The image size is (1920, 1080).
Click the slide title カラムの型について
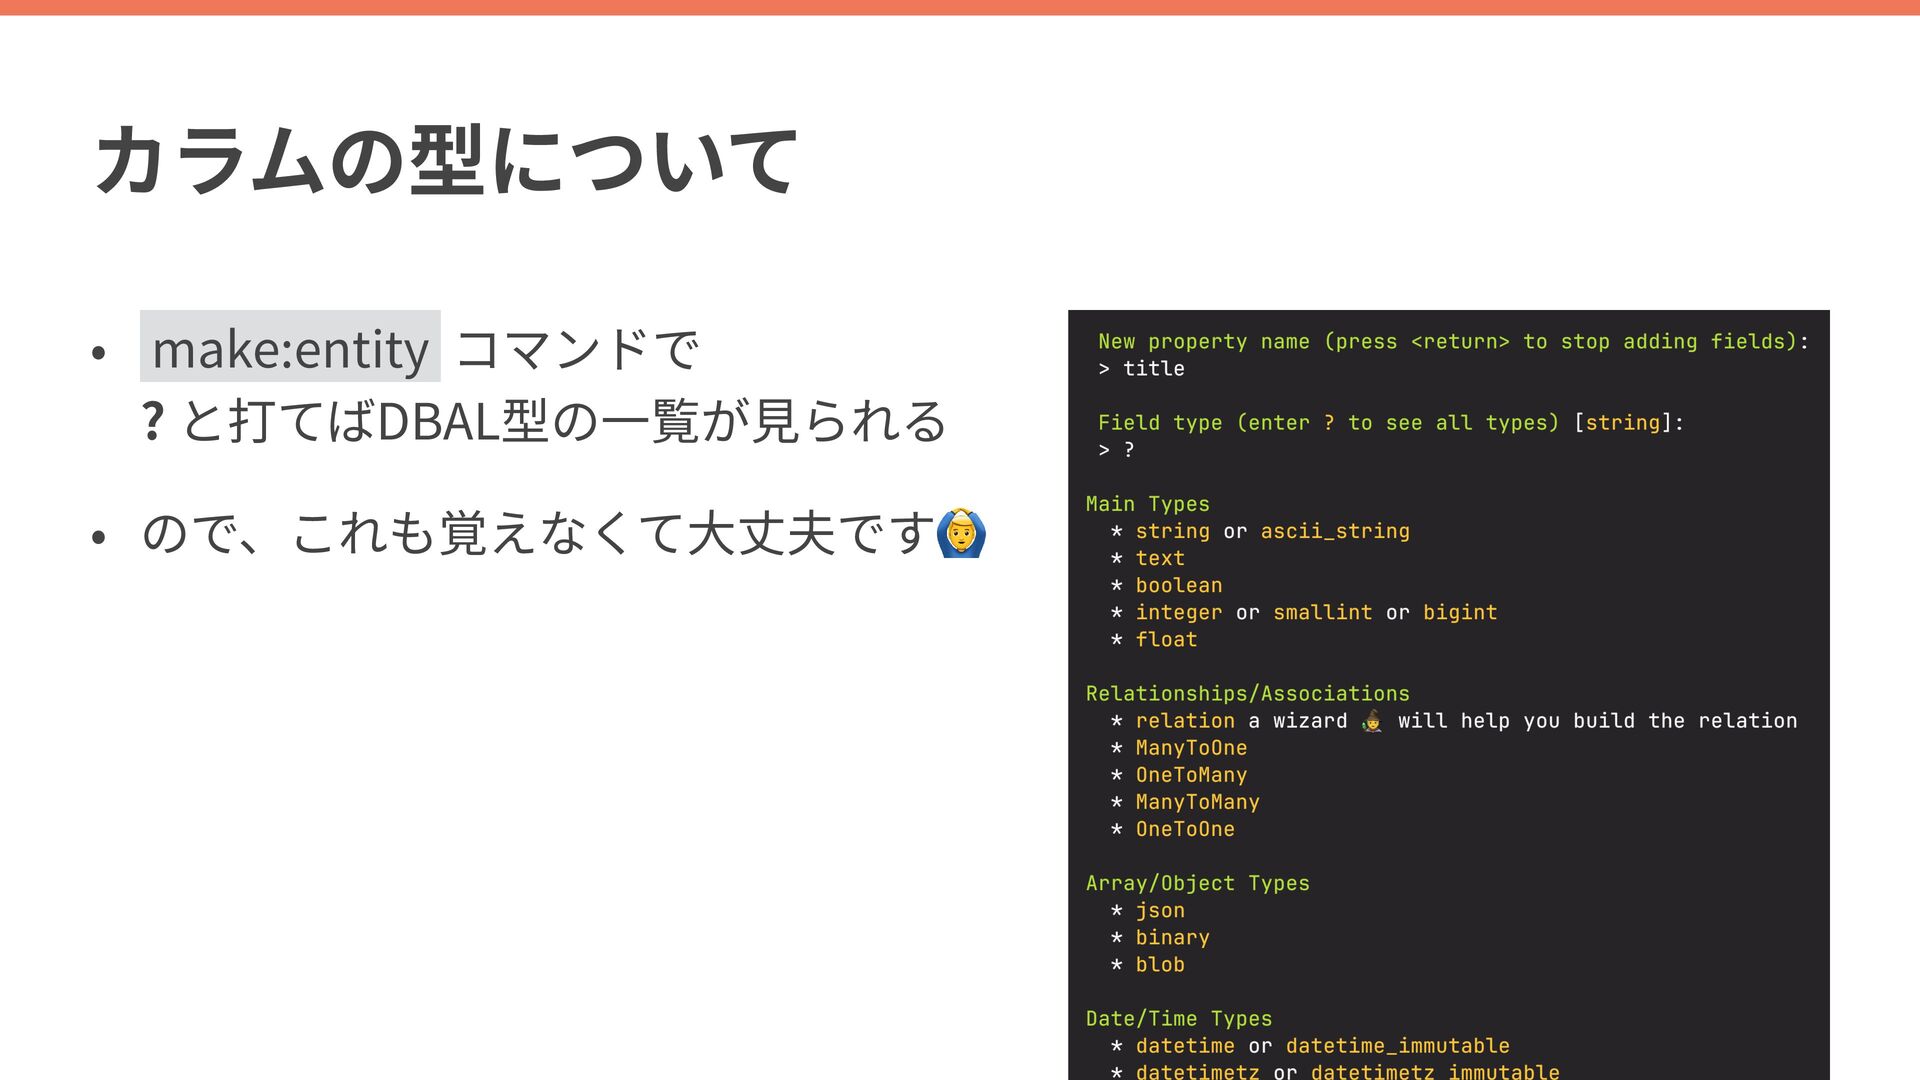pyautogui.click(x=446, y=160)
